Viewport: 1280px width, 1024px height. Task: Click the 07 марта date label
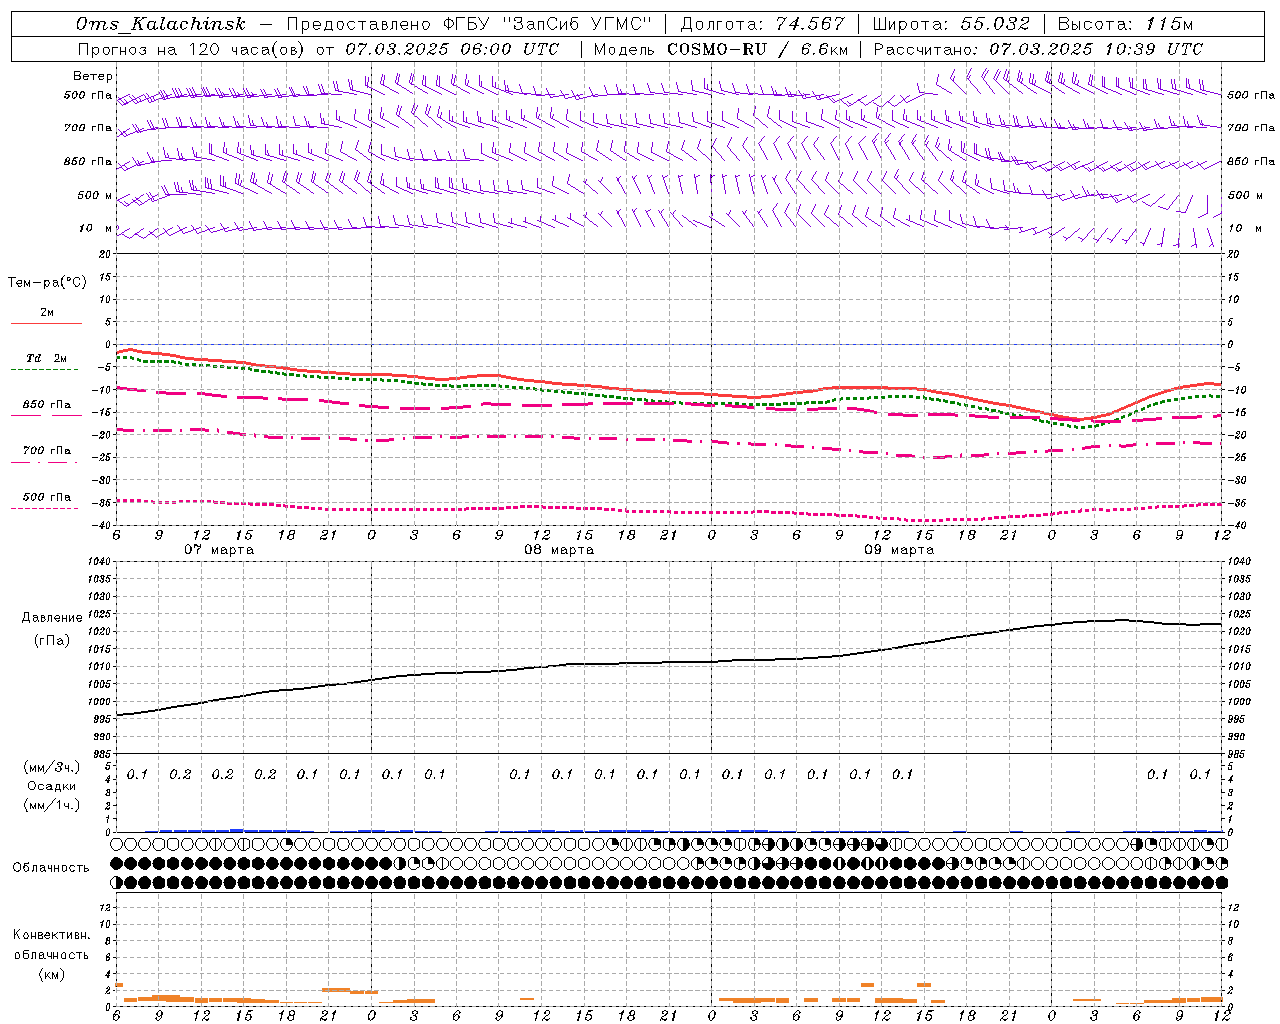pos(219,550)
